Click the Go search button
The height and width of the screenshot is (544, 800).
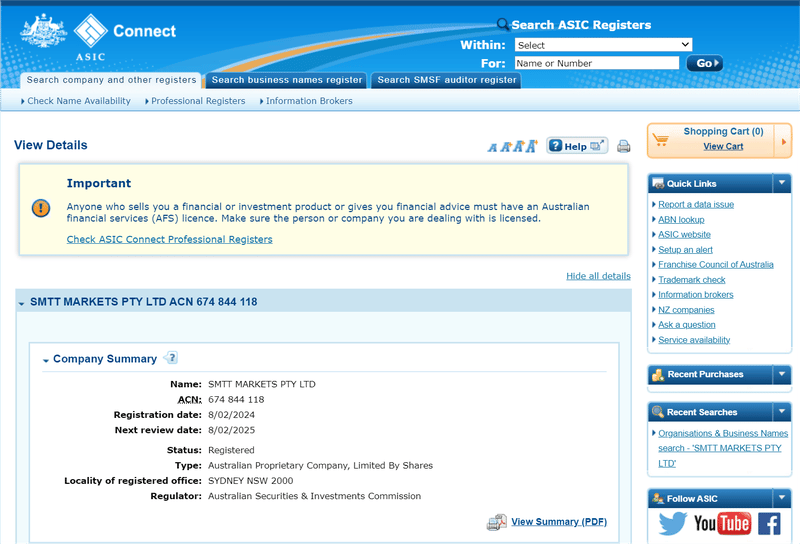[705, 63]
